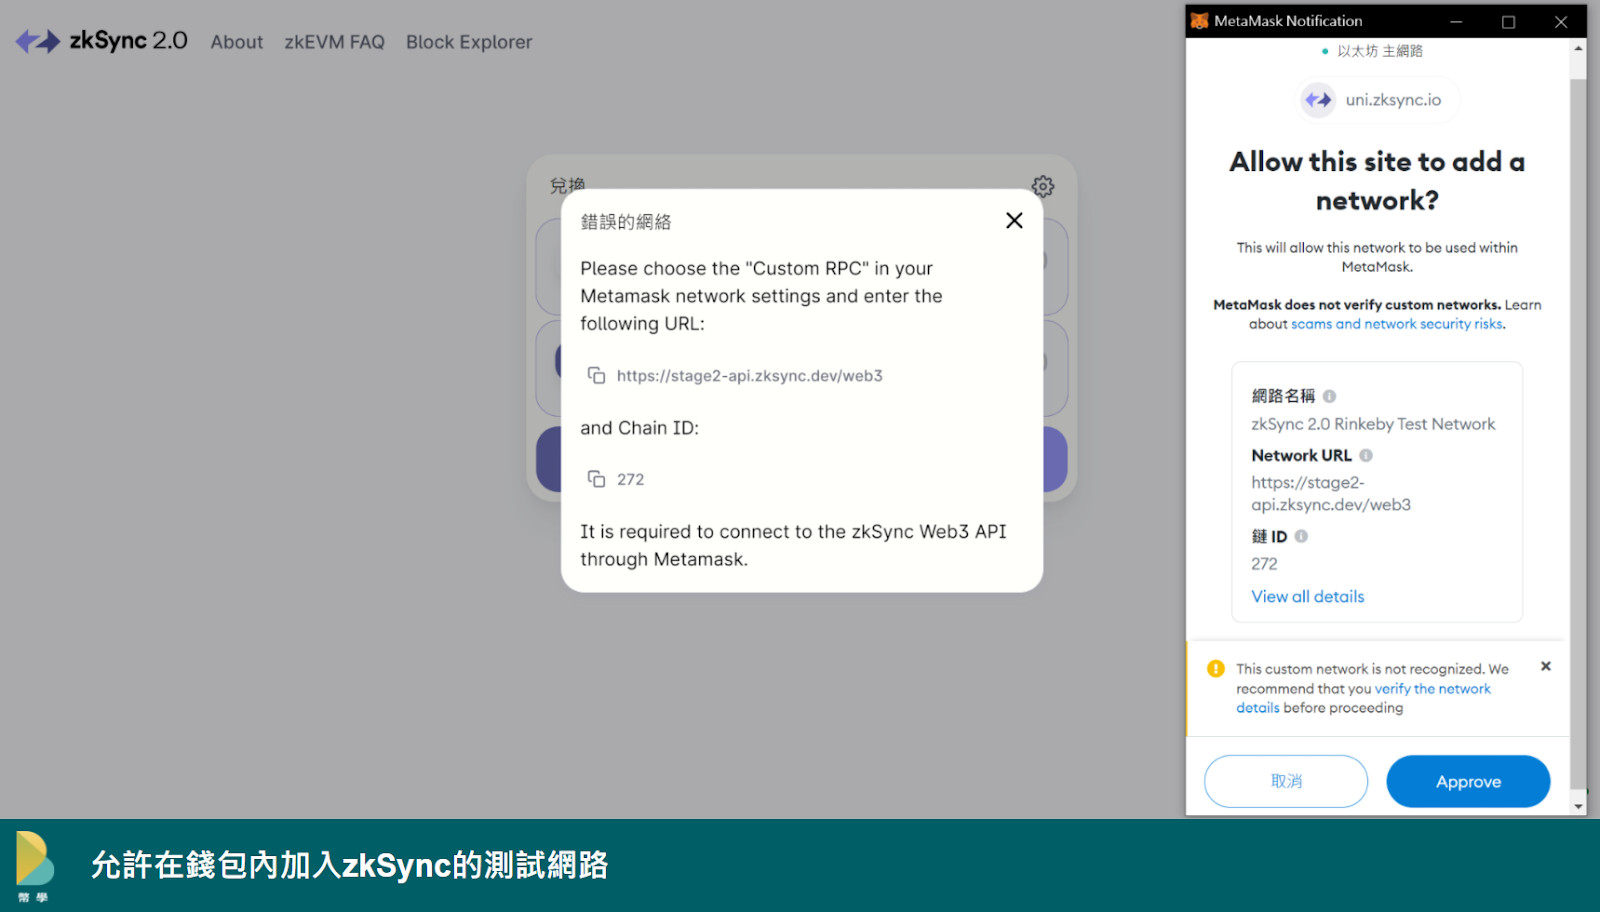Image resolution: width=1600 pixels, height=912 pixels.
Task: Close the wrong network dialog
Action: pos(1014,220)
